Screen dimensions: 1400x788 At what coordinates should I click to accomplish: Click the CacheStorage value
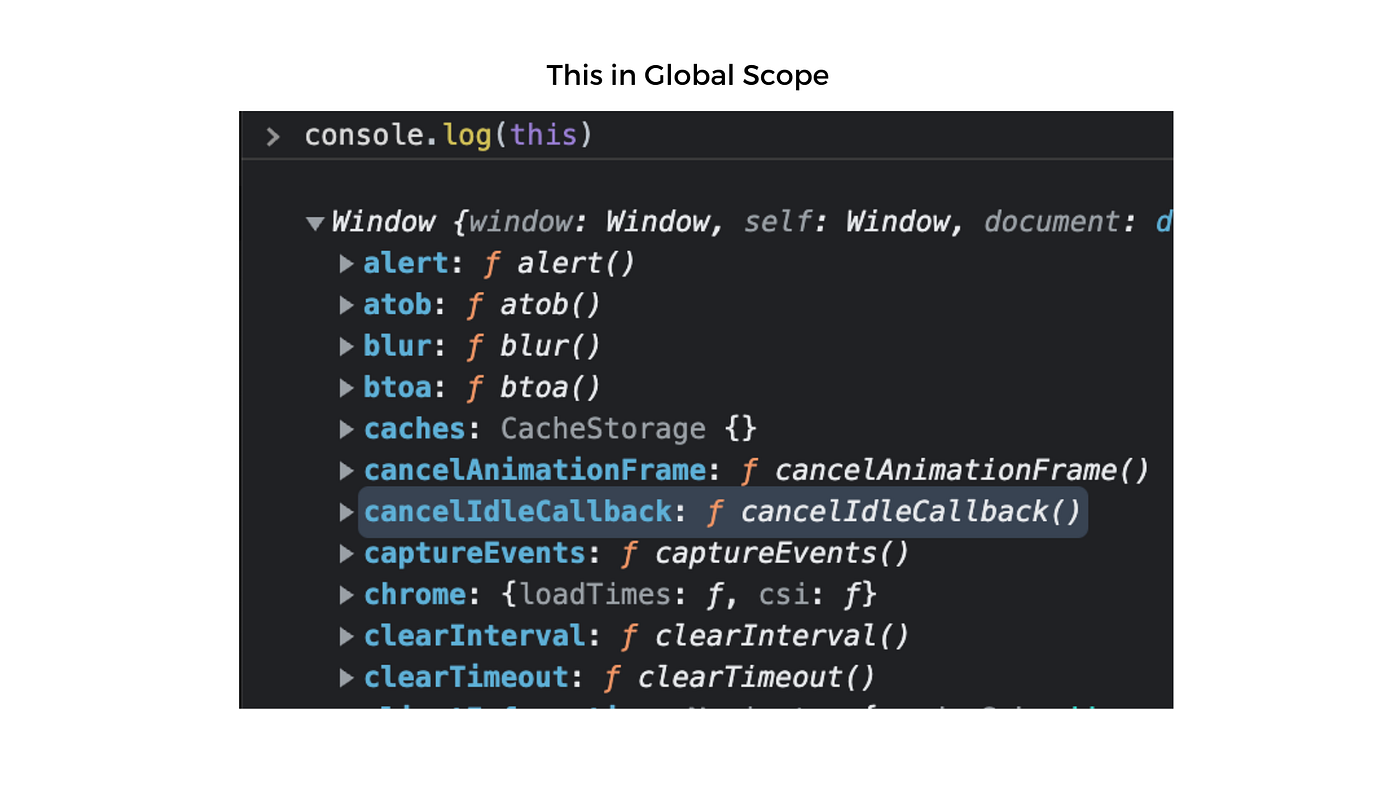pyautogui.click(x=602, y=428)
